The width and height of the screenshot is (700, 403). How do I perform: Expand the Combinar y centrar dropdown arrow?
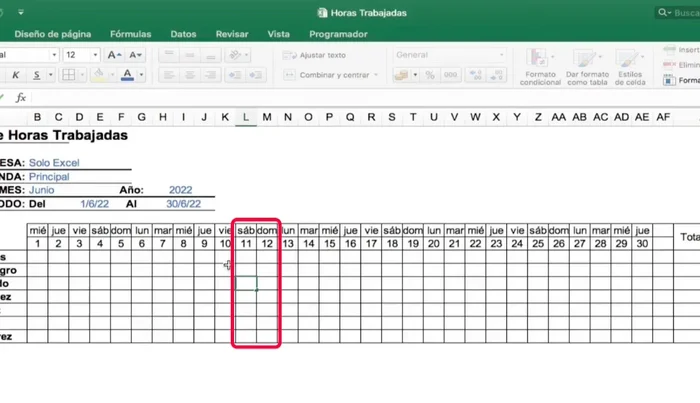(x=375, y=75)
